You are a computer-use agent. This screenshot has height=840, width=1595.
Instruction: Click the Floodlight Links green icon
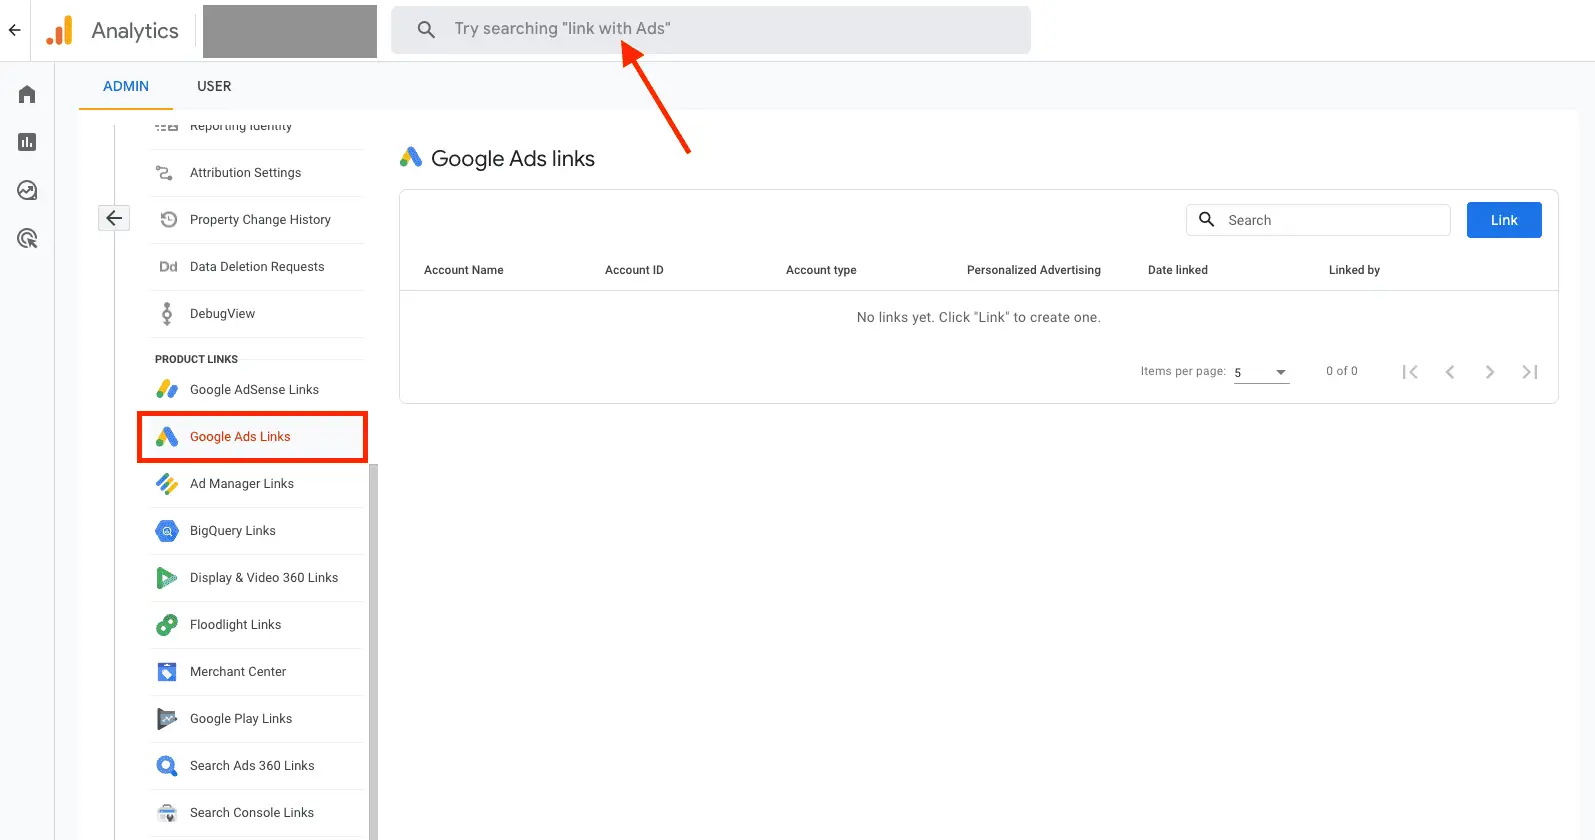pos(167,625)
